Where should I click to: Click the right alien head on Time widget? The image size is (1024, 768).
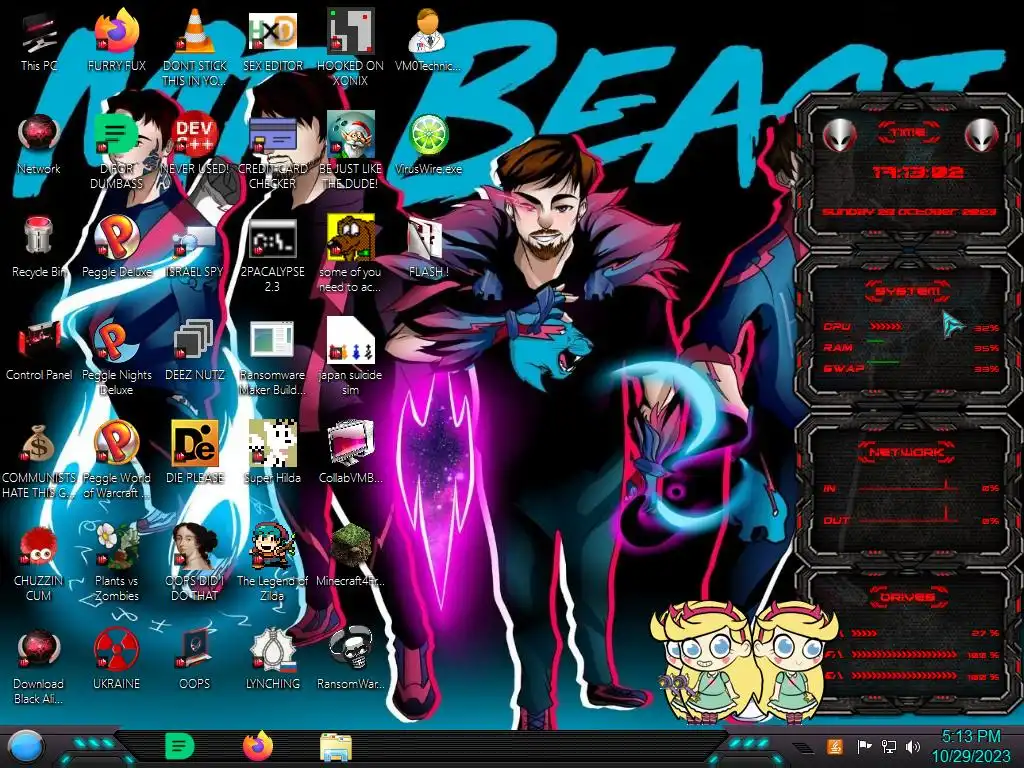click(x=981, y=135)
